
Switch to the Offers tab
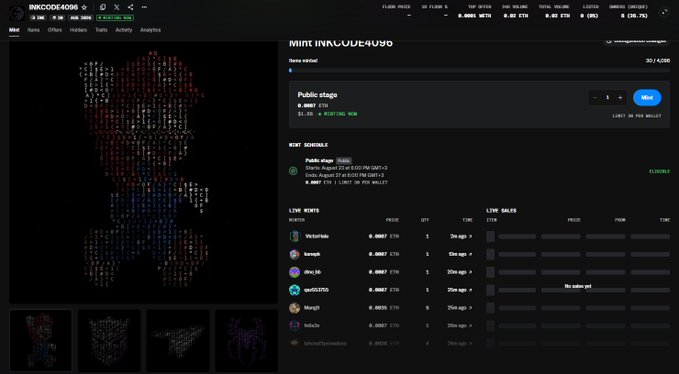(x=55, y=30)
